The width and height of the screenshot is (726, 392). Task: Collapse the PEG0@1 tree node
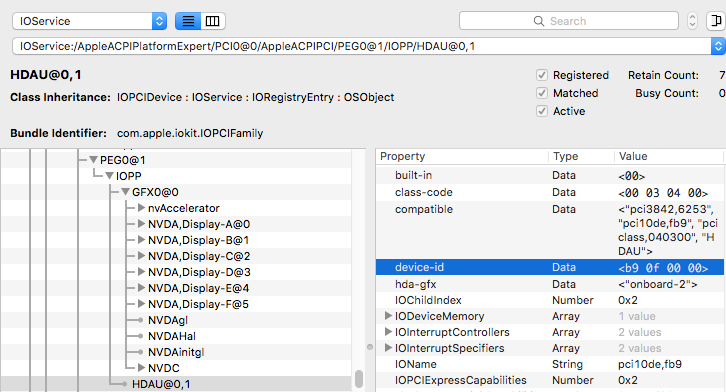(94, 160)
